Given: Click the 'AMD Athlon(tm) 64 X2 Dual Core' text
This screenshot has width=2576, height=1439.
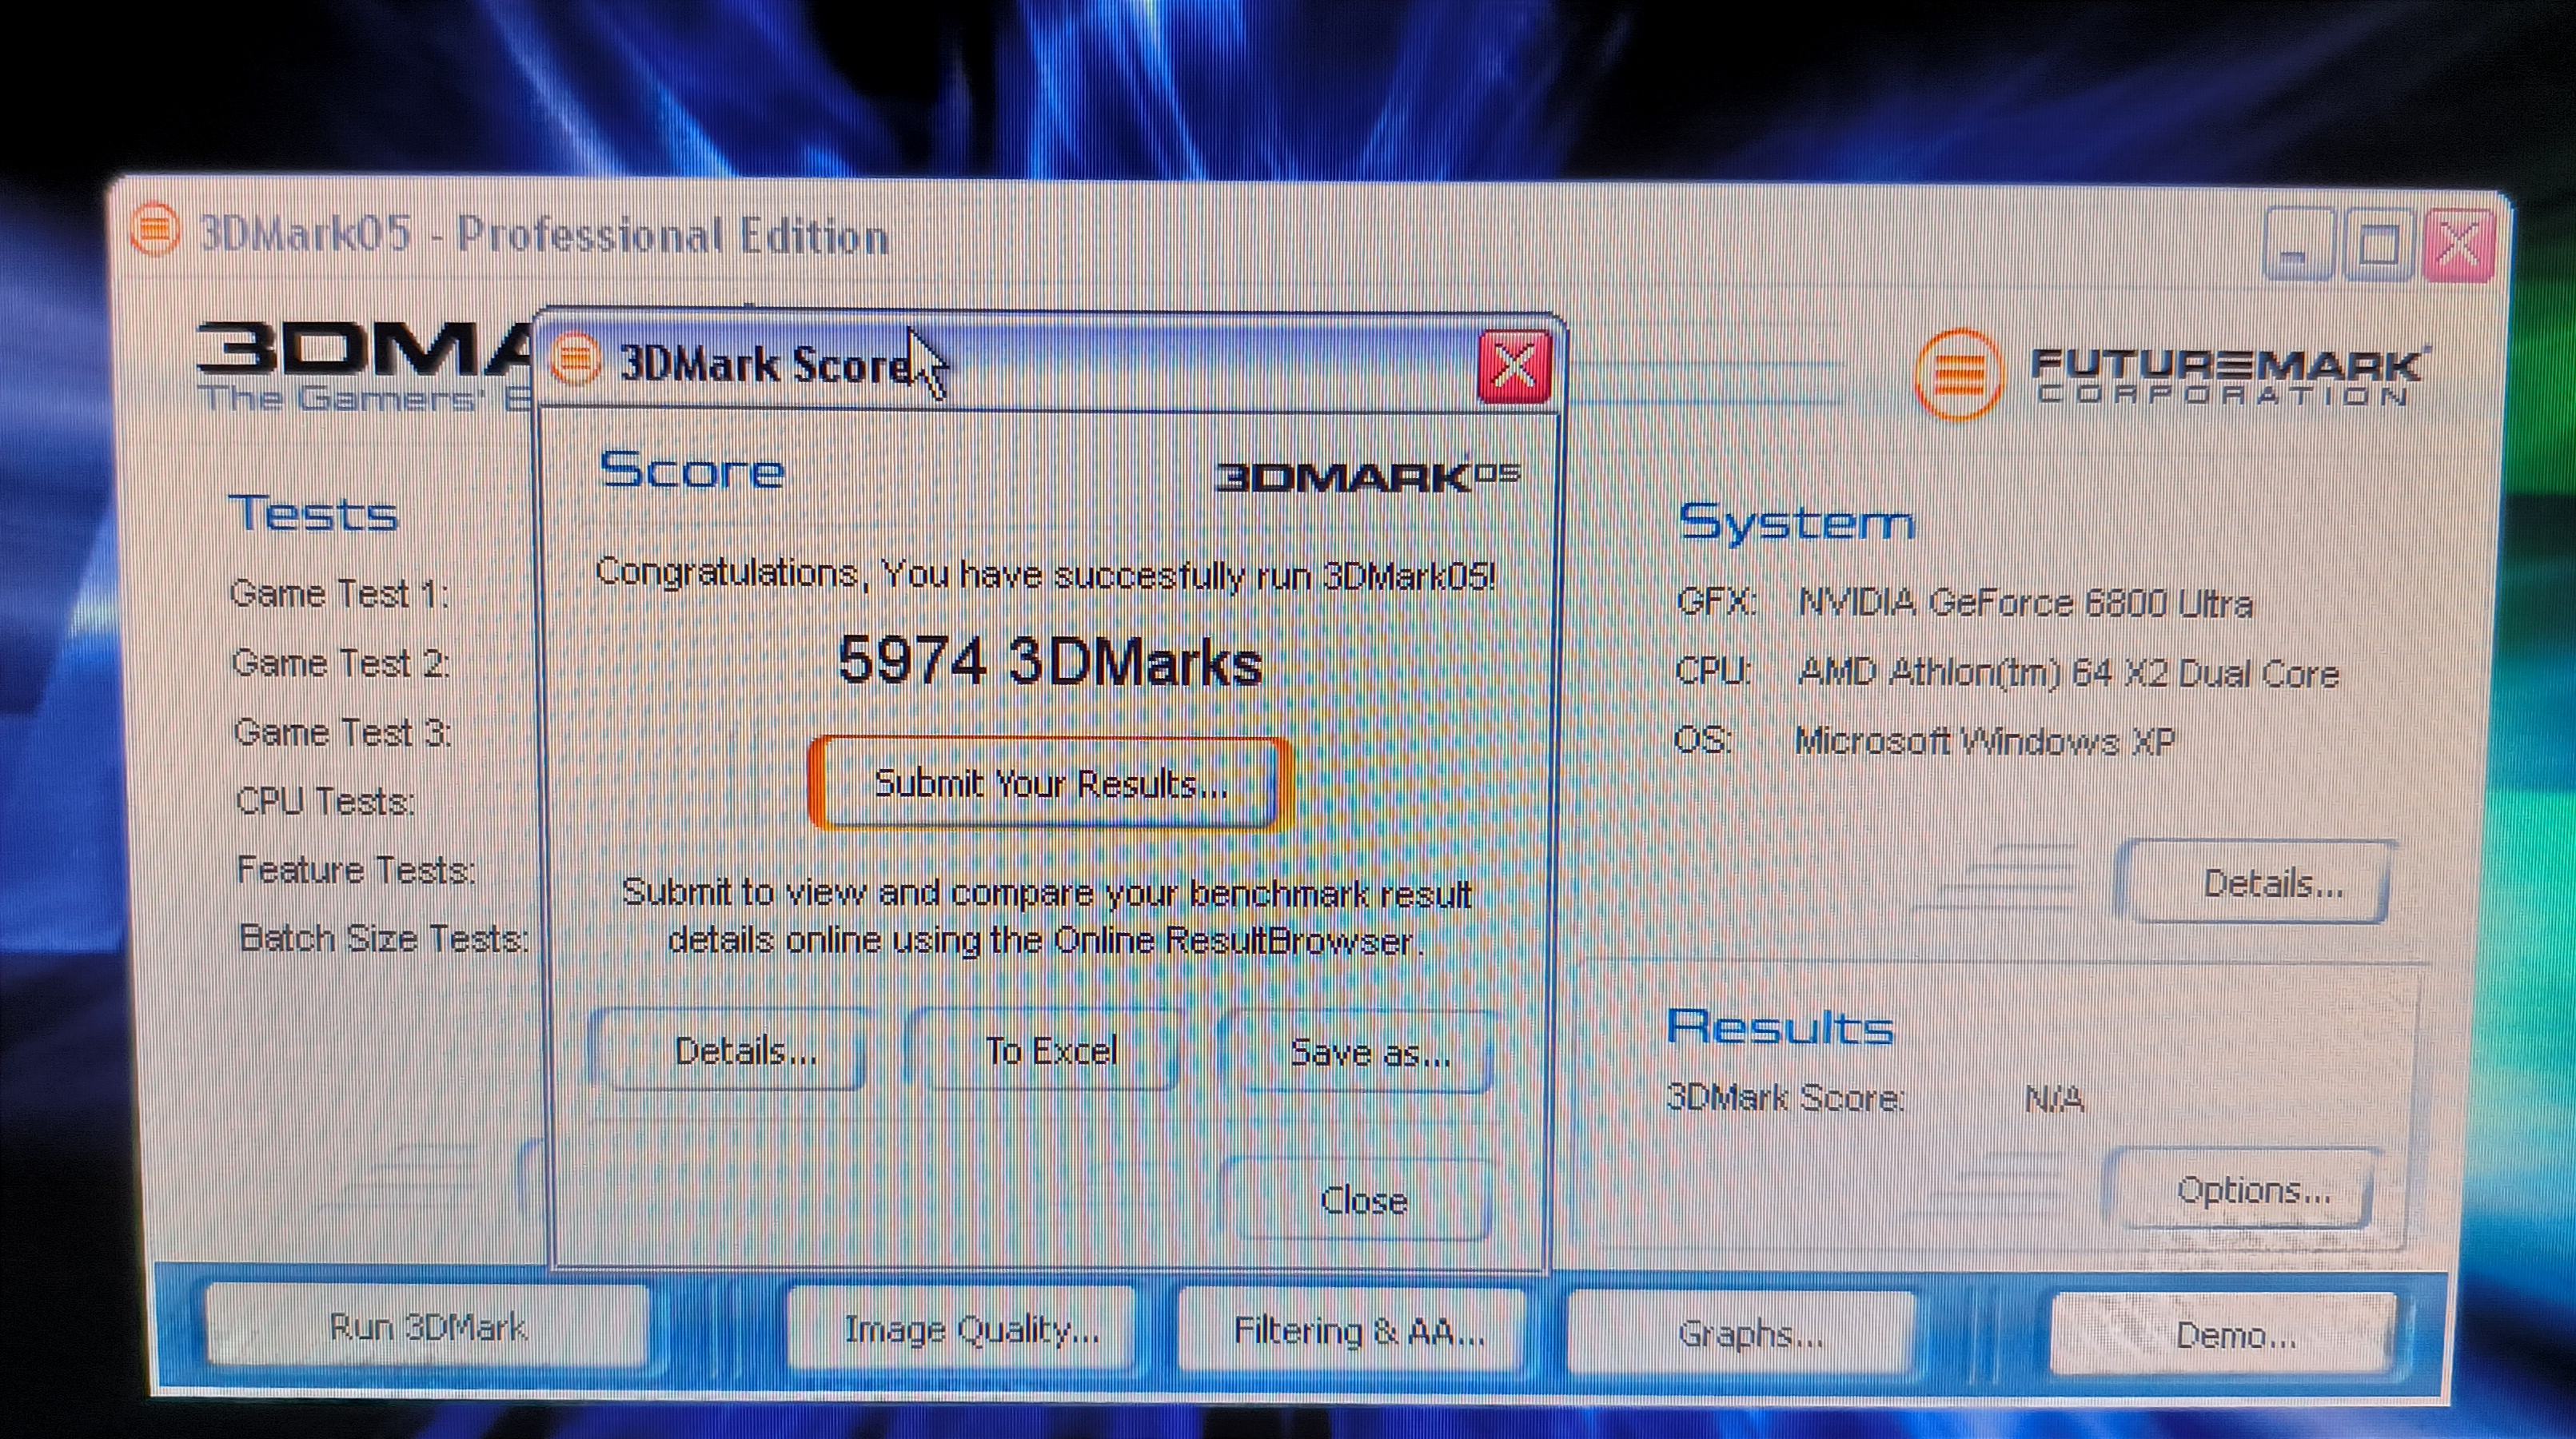Looking at the screenshot, I should point(2068,672).
